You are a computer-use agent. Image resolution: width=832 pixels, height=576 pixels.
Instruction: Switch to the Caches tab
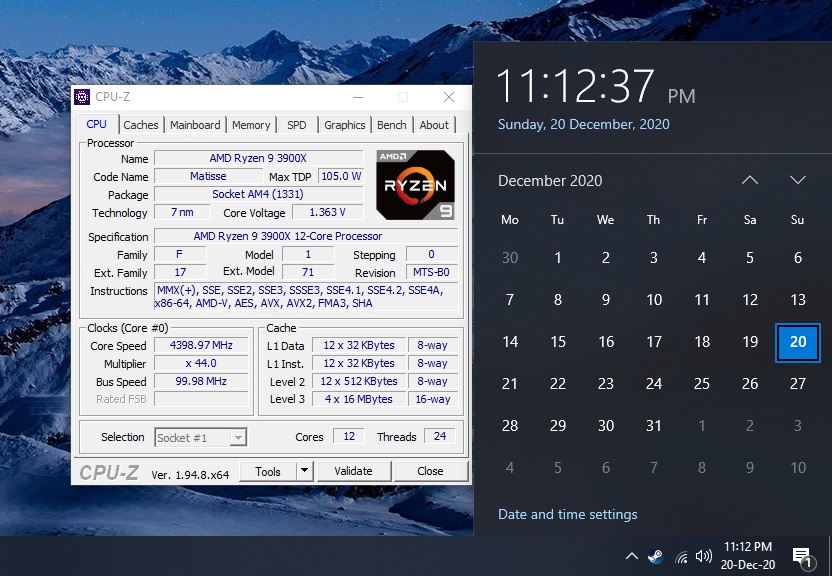141,125
